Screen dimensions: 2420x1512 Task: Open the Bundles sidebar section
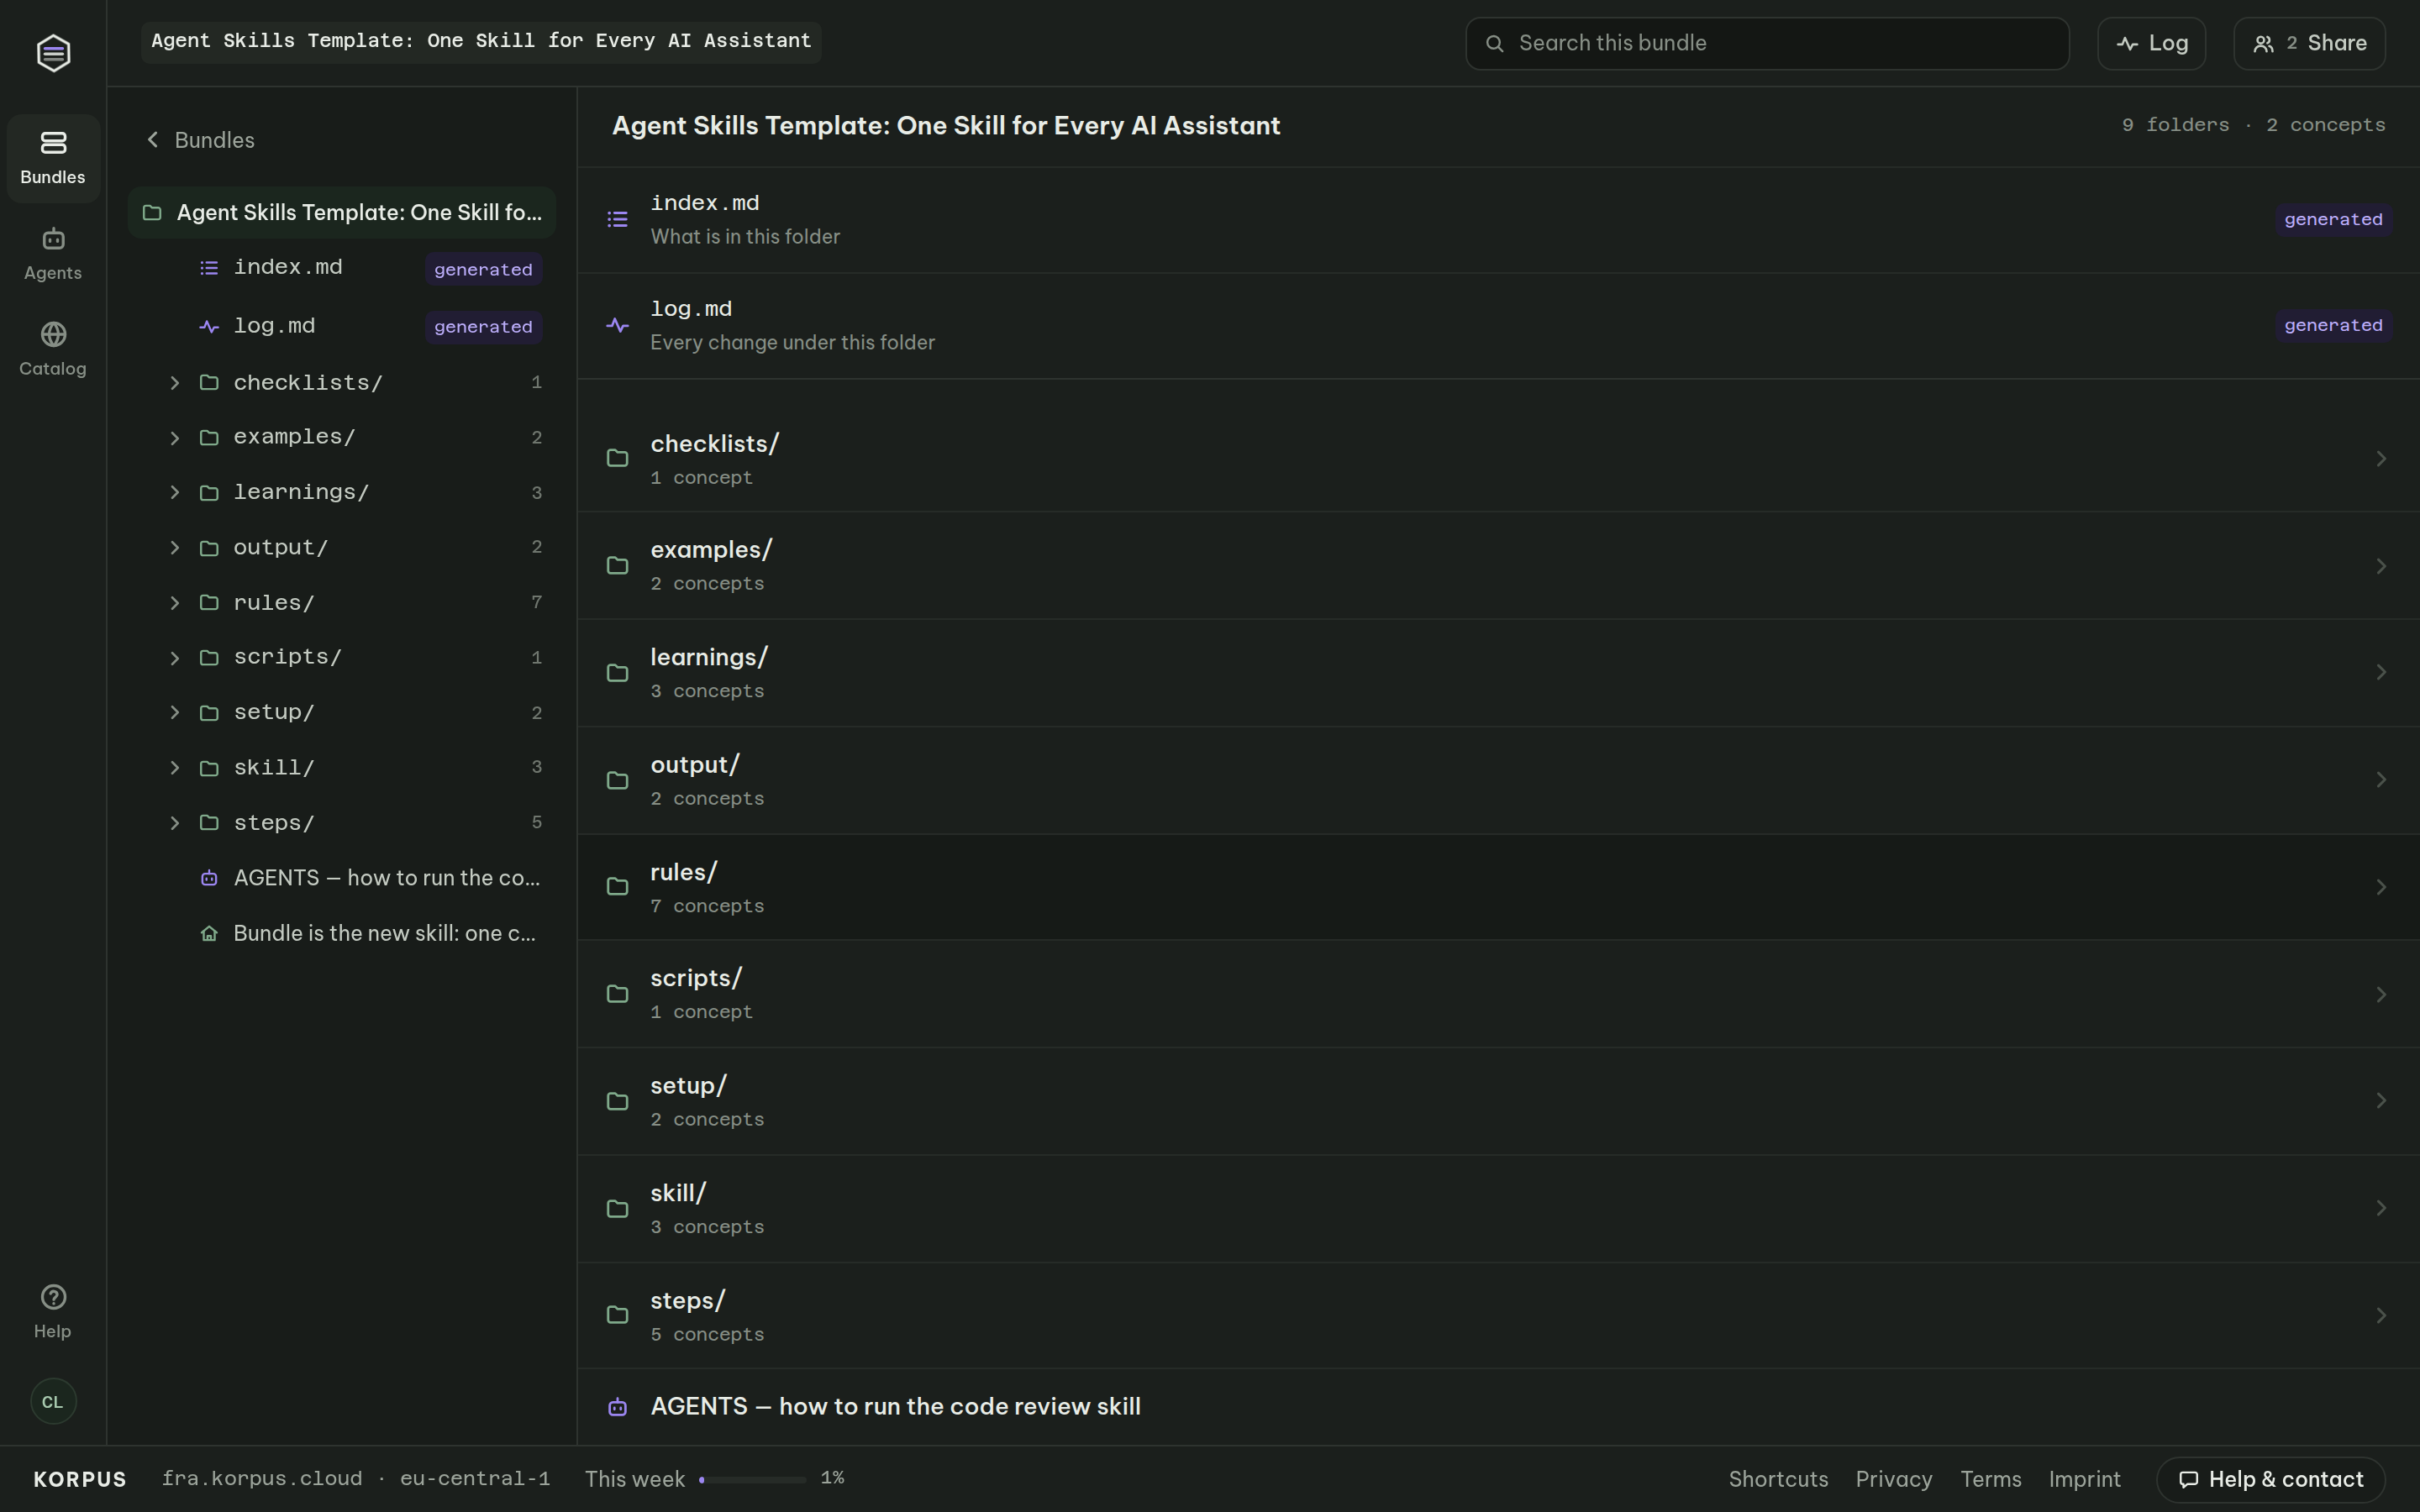pos(53,158)
